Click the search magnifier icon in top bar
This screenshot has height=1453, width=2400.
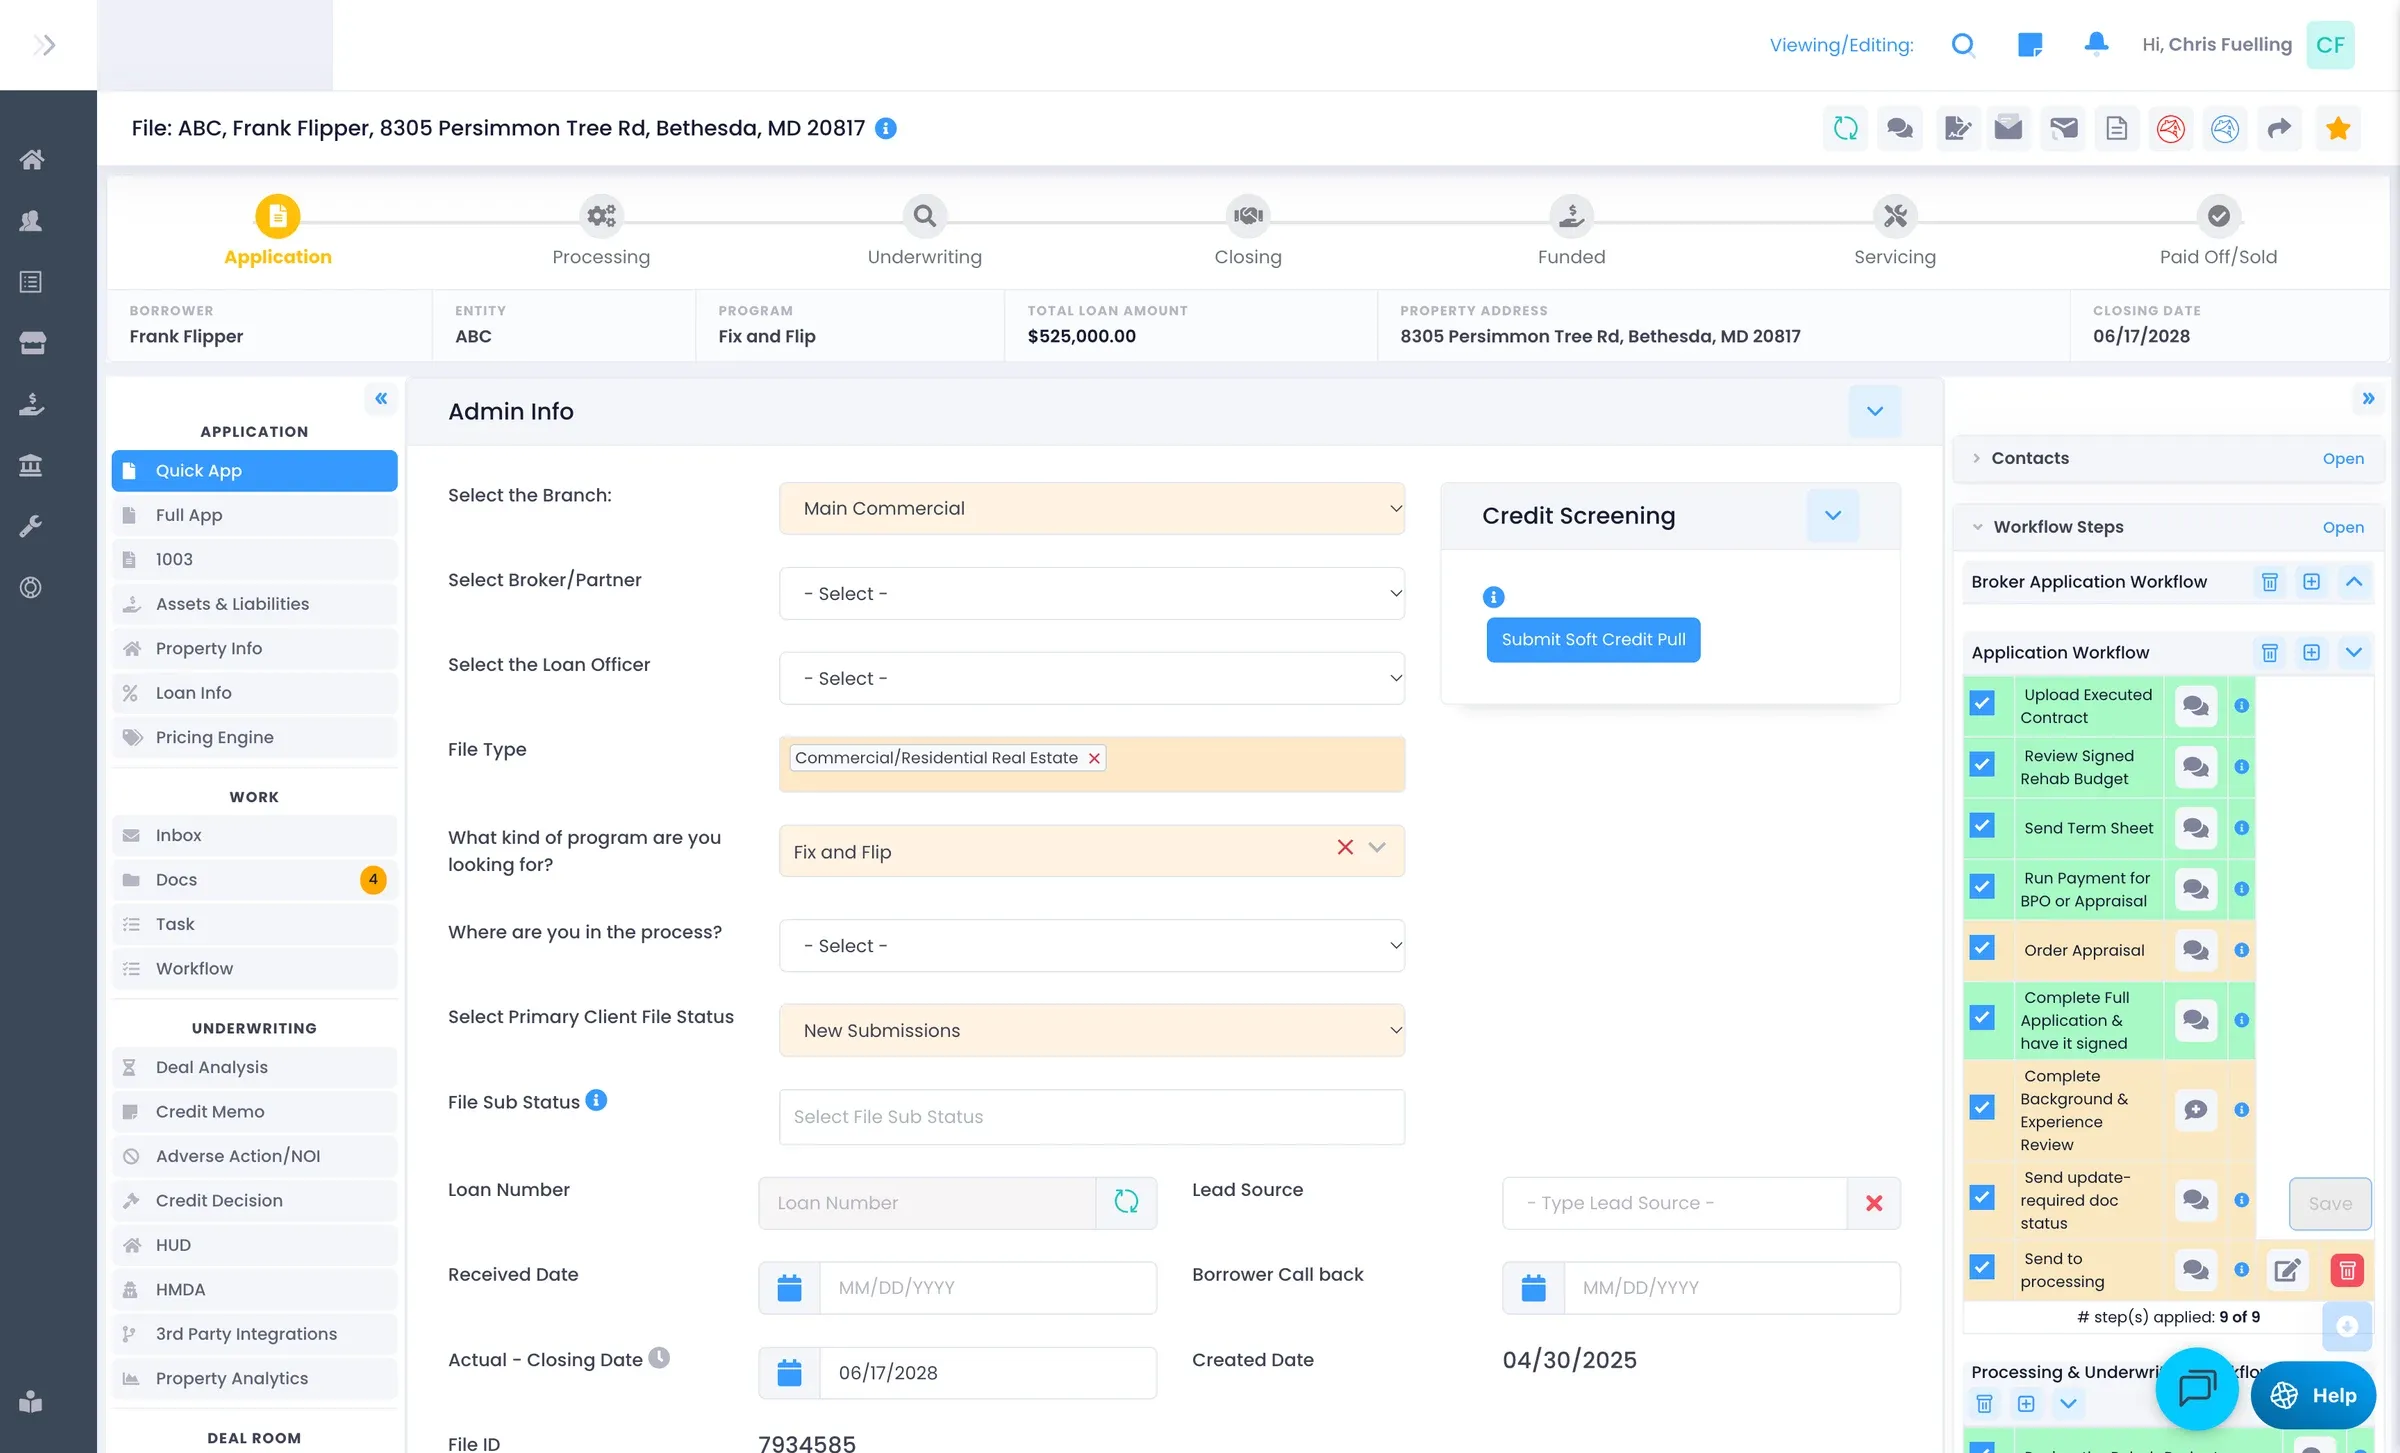click(x=1963, y=44)
